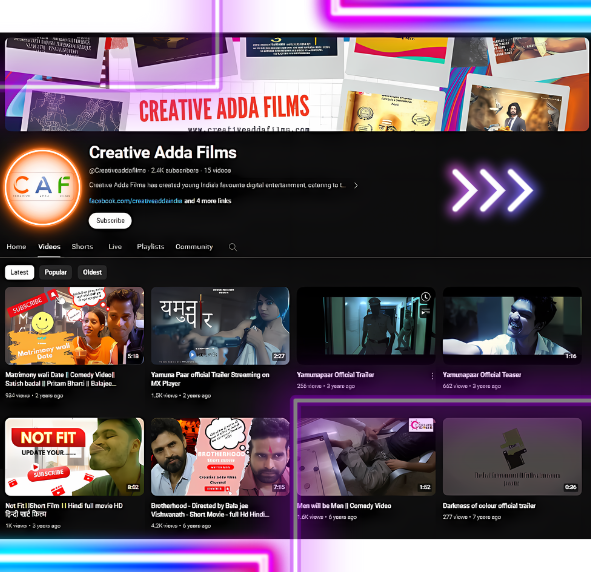Select the Oldest sort chip
This screenshot has height=572, width=591.
92,272
